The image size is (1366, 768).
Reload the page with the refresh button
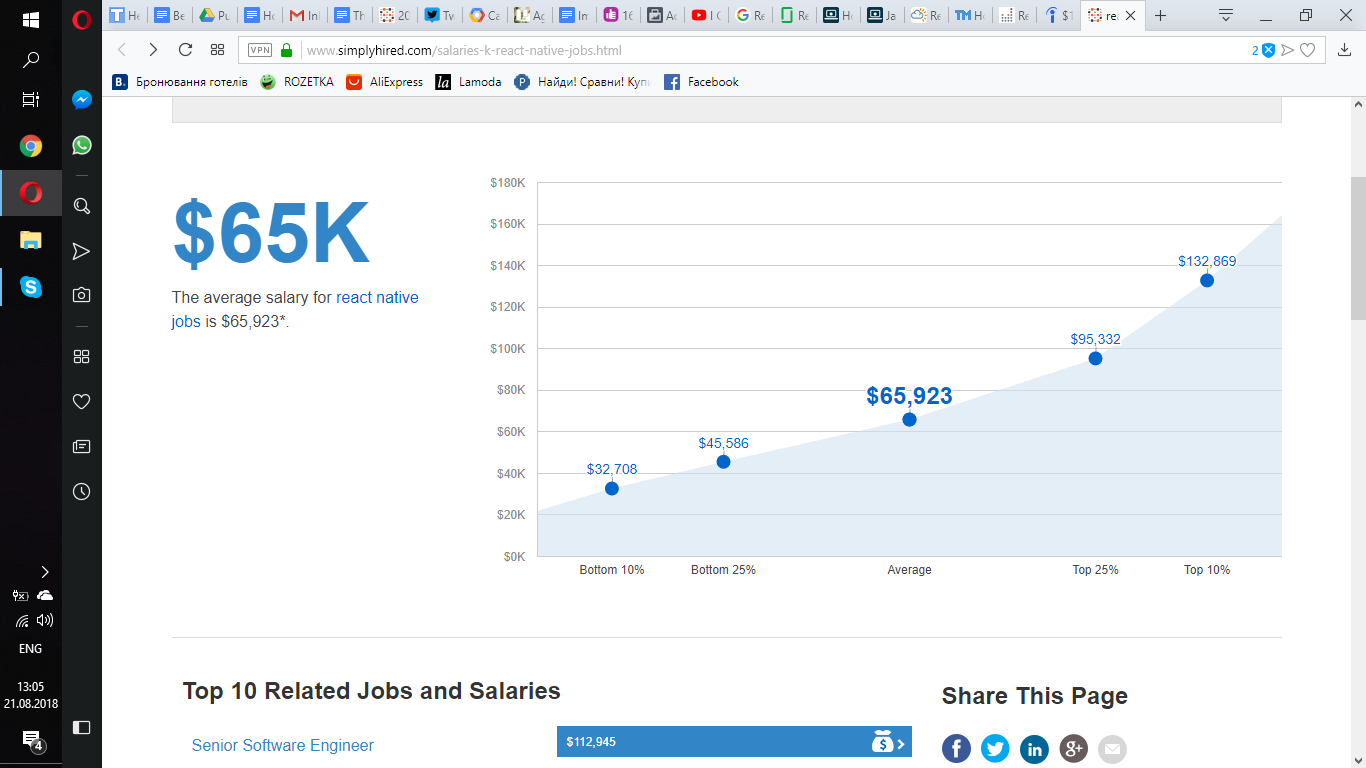(185, 50)
